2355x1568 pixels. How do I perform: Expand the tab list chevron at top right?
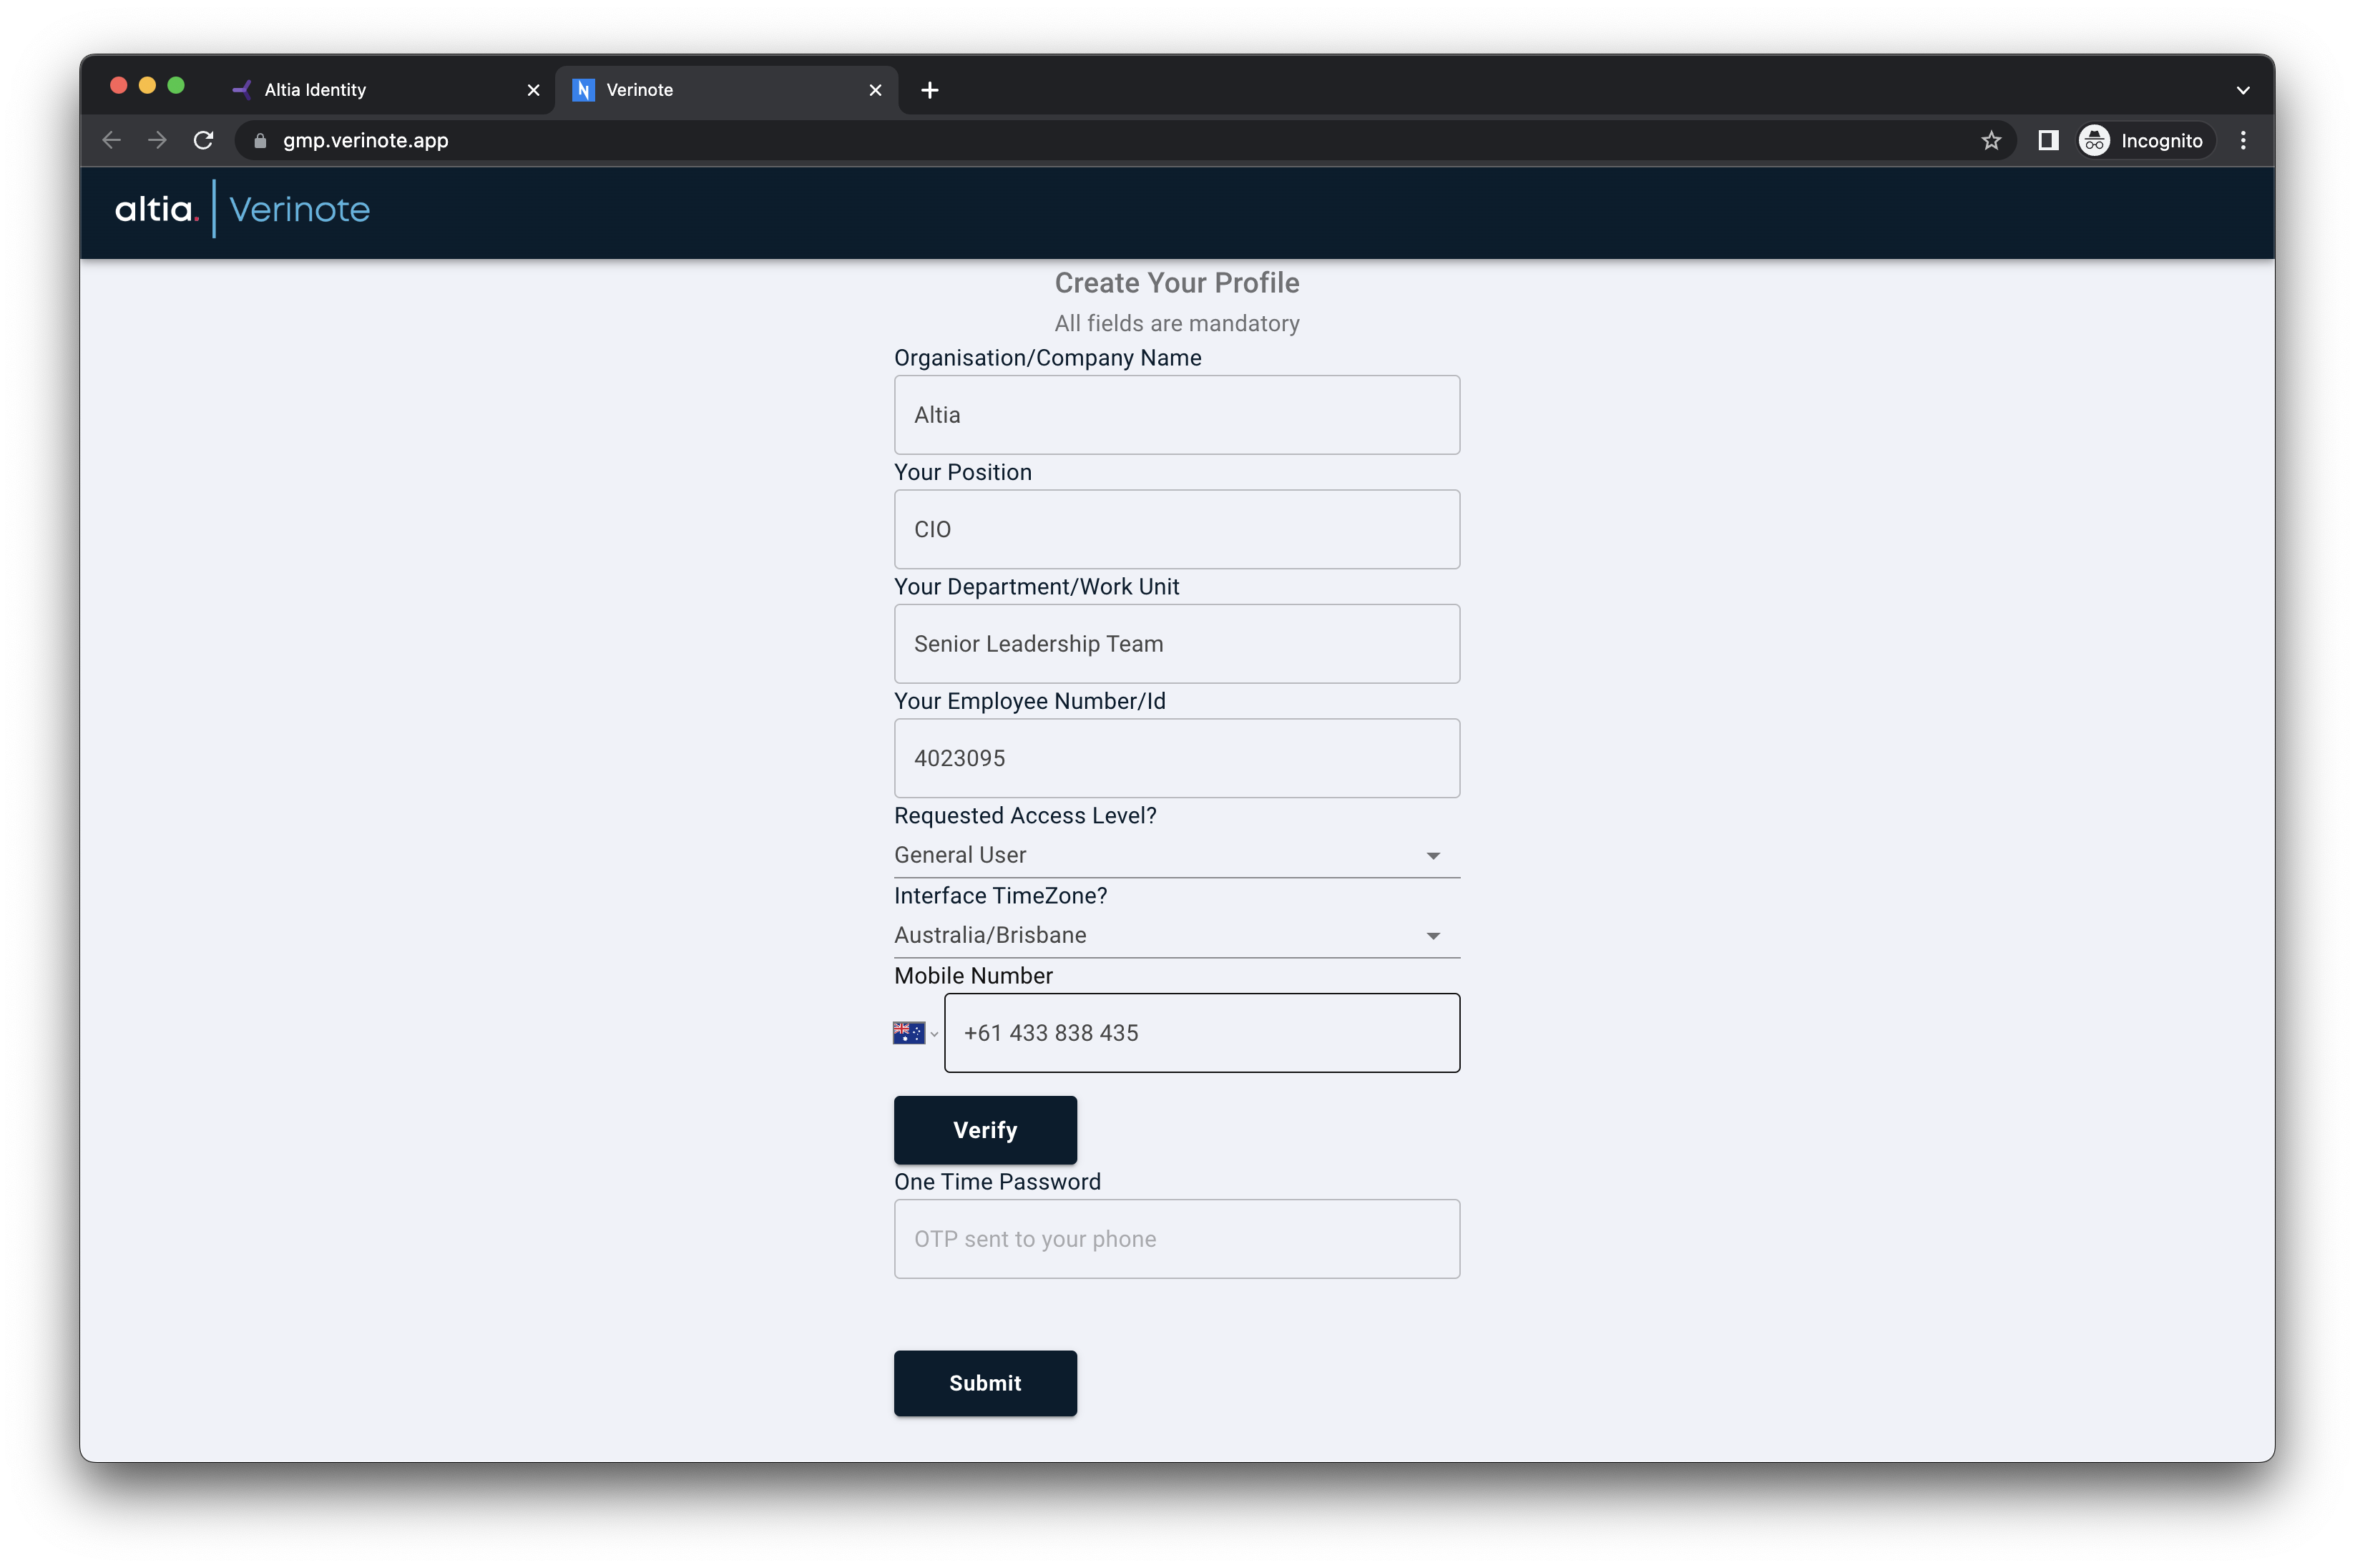click(2242, 89)
